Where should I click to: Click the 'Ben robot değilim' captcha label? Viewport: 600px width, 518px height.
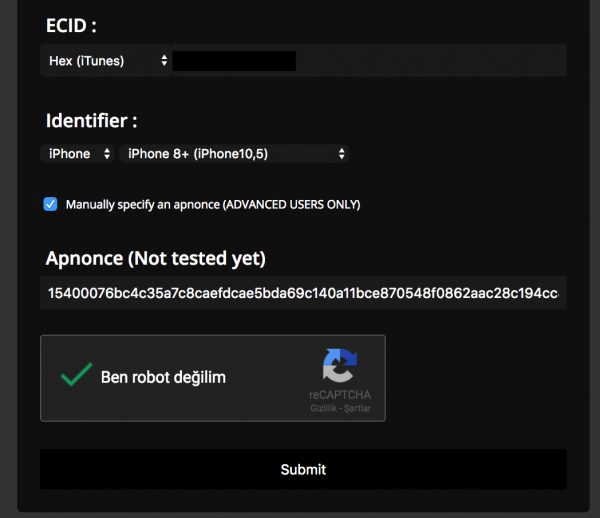coord(163,377)
